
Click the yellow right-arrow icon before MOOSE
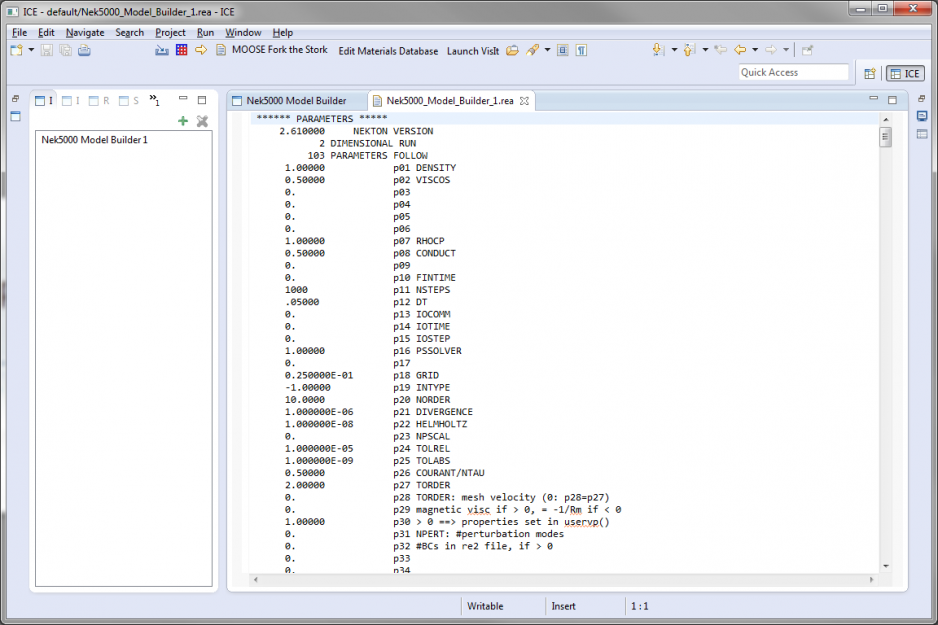(x=201, y=50)
